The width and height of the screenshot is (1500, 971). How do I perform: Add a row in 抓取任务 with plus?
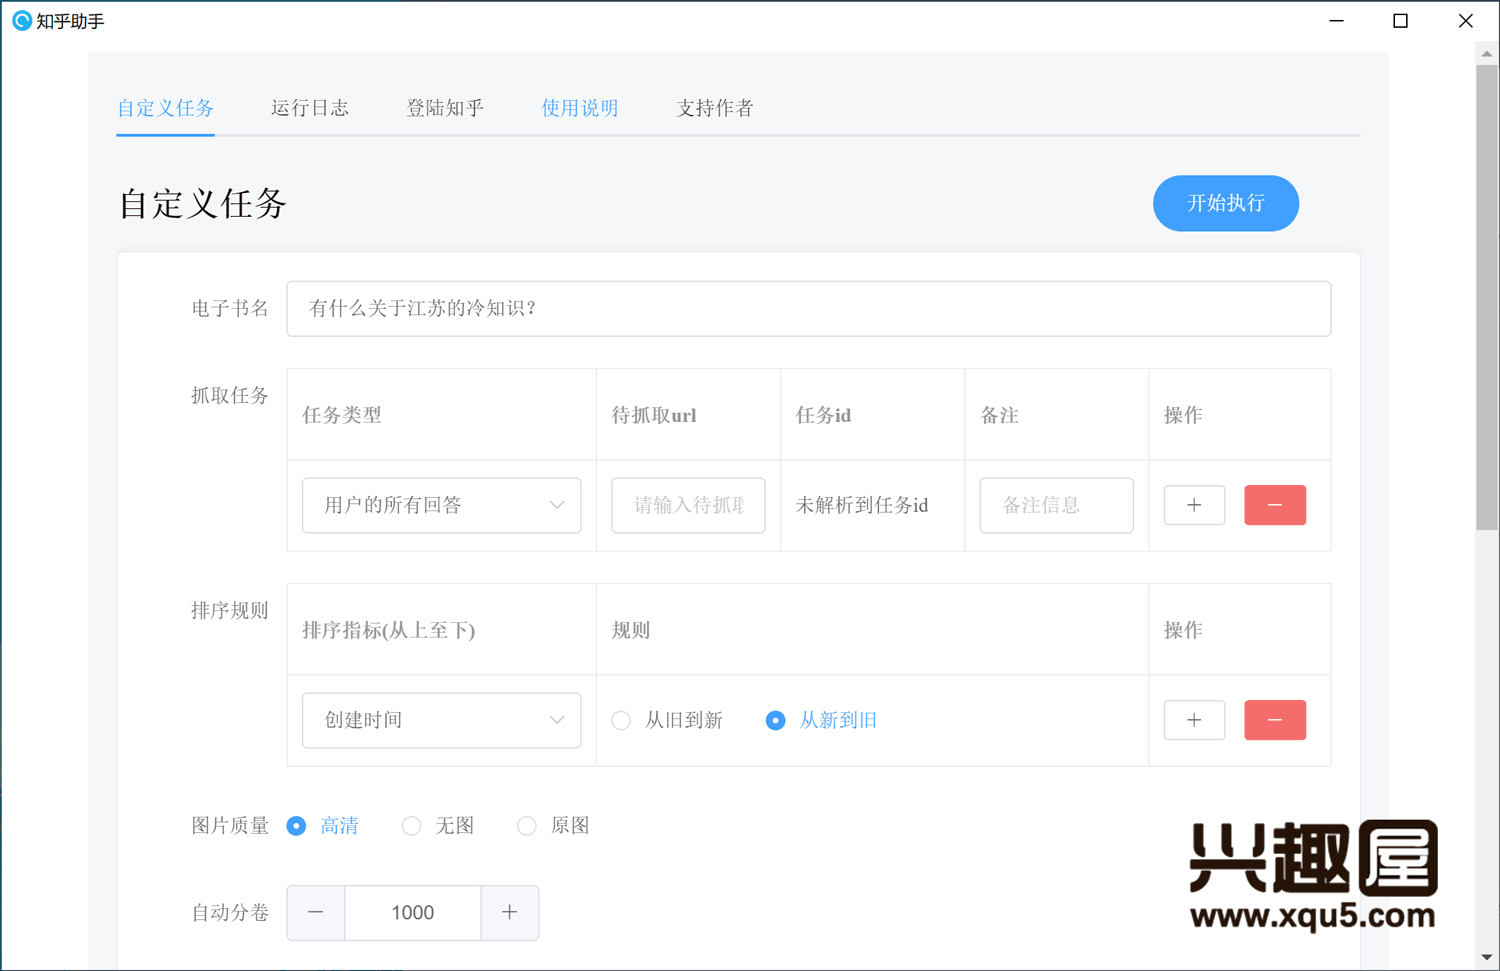click(1194, 505)
